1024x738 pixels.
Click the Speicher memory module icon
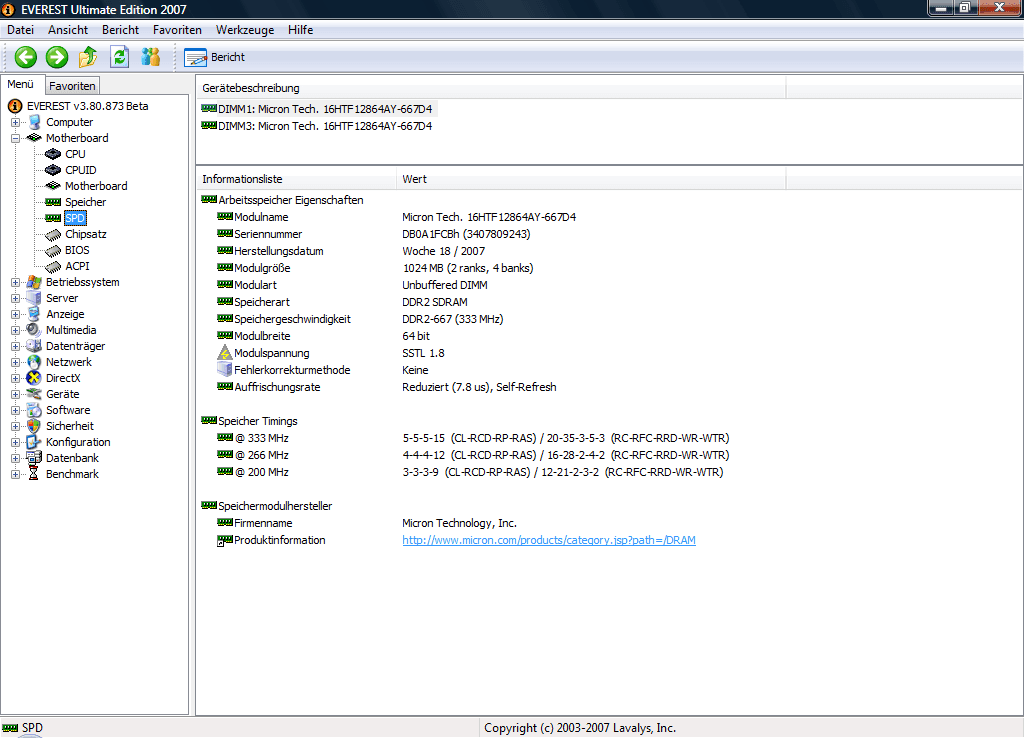[x=53, y=202]
